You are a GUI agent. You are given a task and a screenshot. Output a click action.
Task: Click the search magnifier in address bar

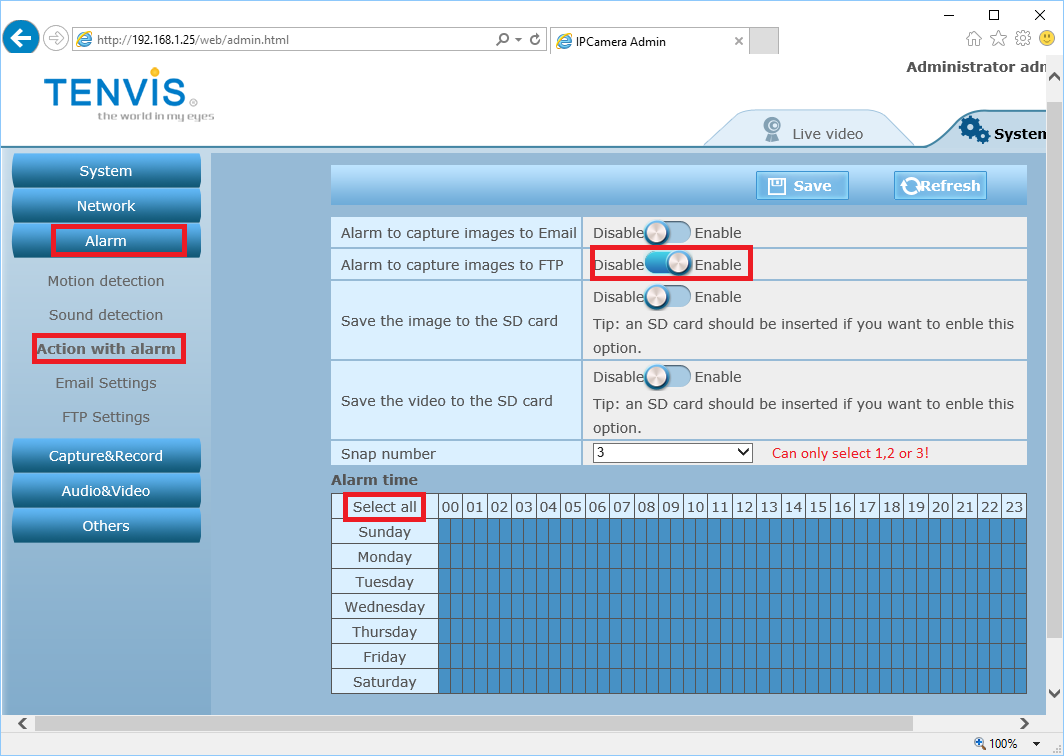pyautogui.click(x=503, y=40)
